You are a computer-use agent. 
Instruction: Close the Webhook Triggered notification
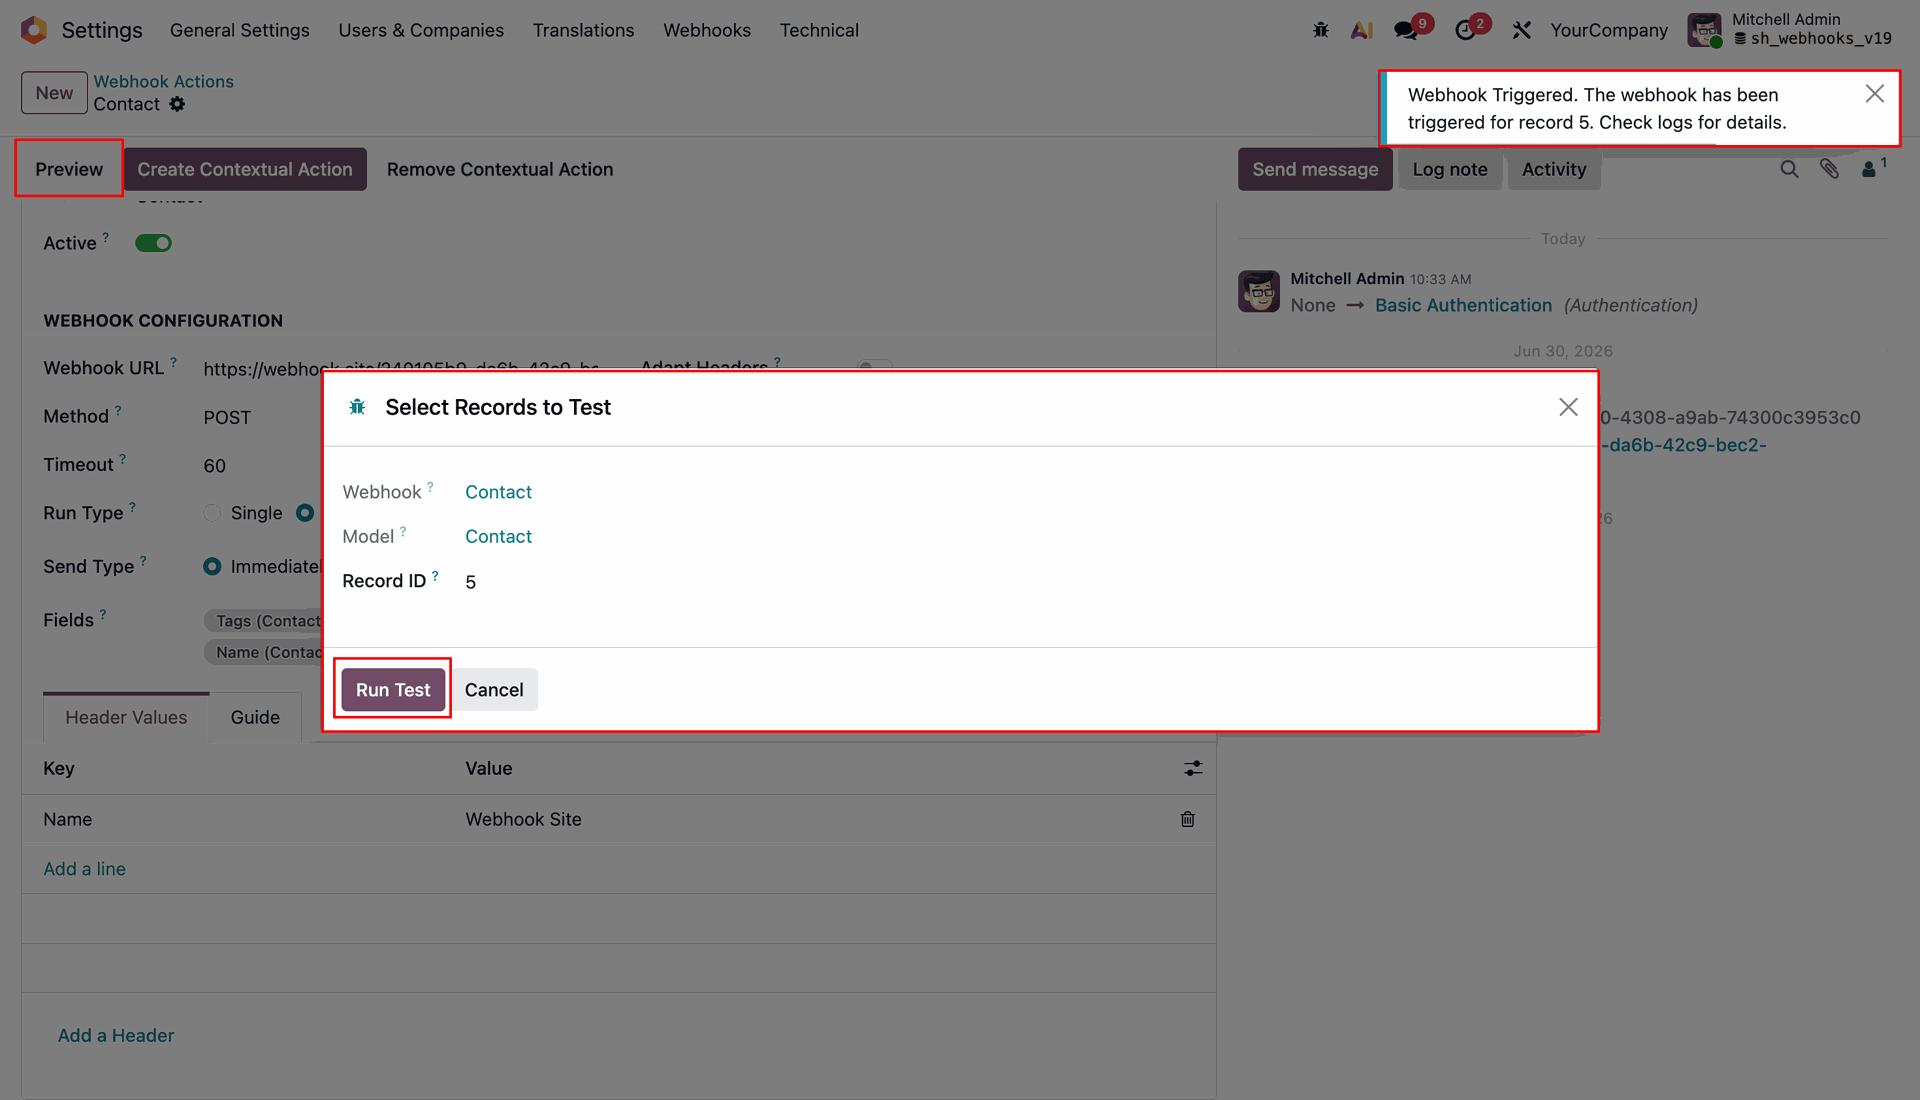[x=1875, y=94]
